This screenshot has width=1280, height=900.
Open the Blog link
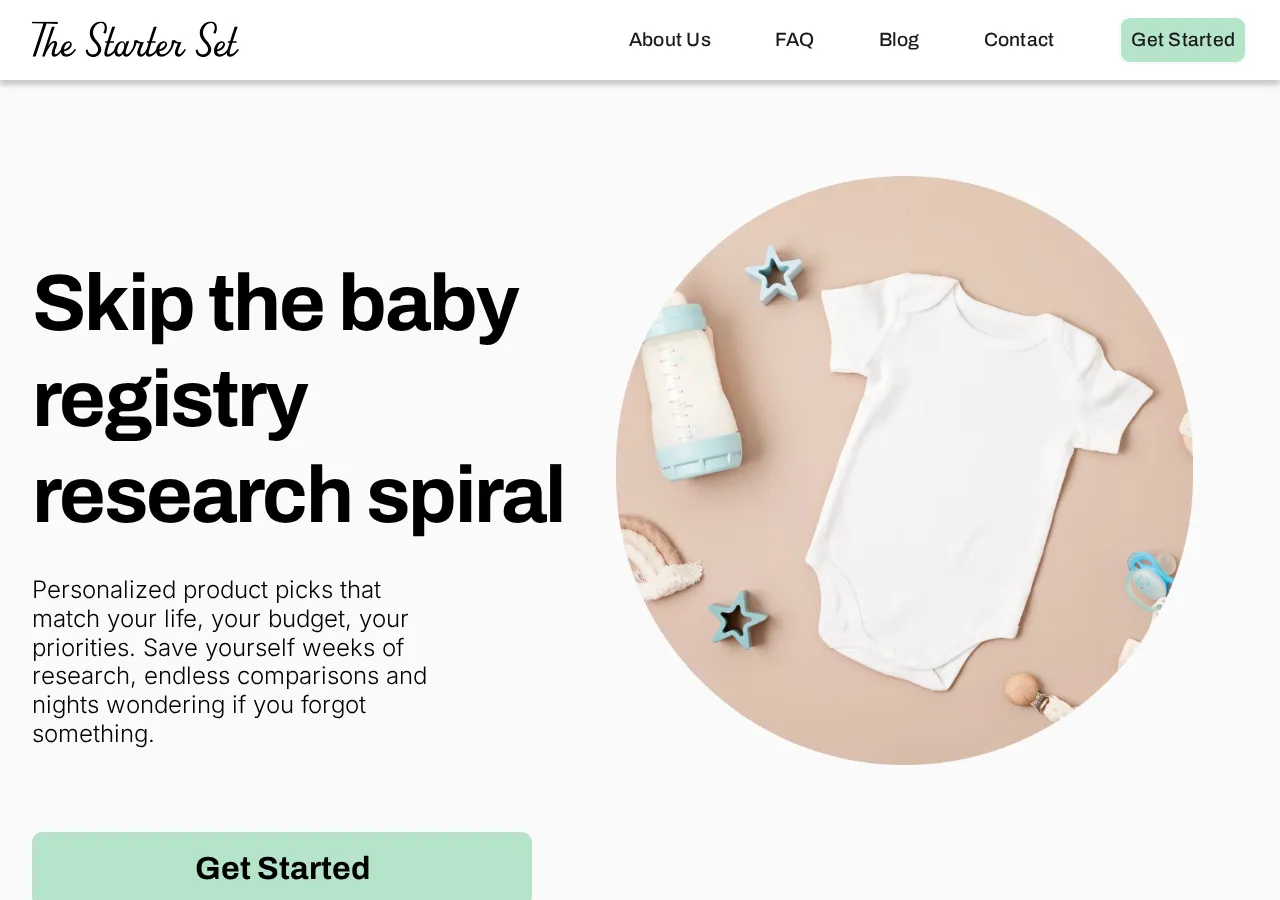click(x=899, y=40)
